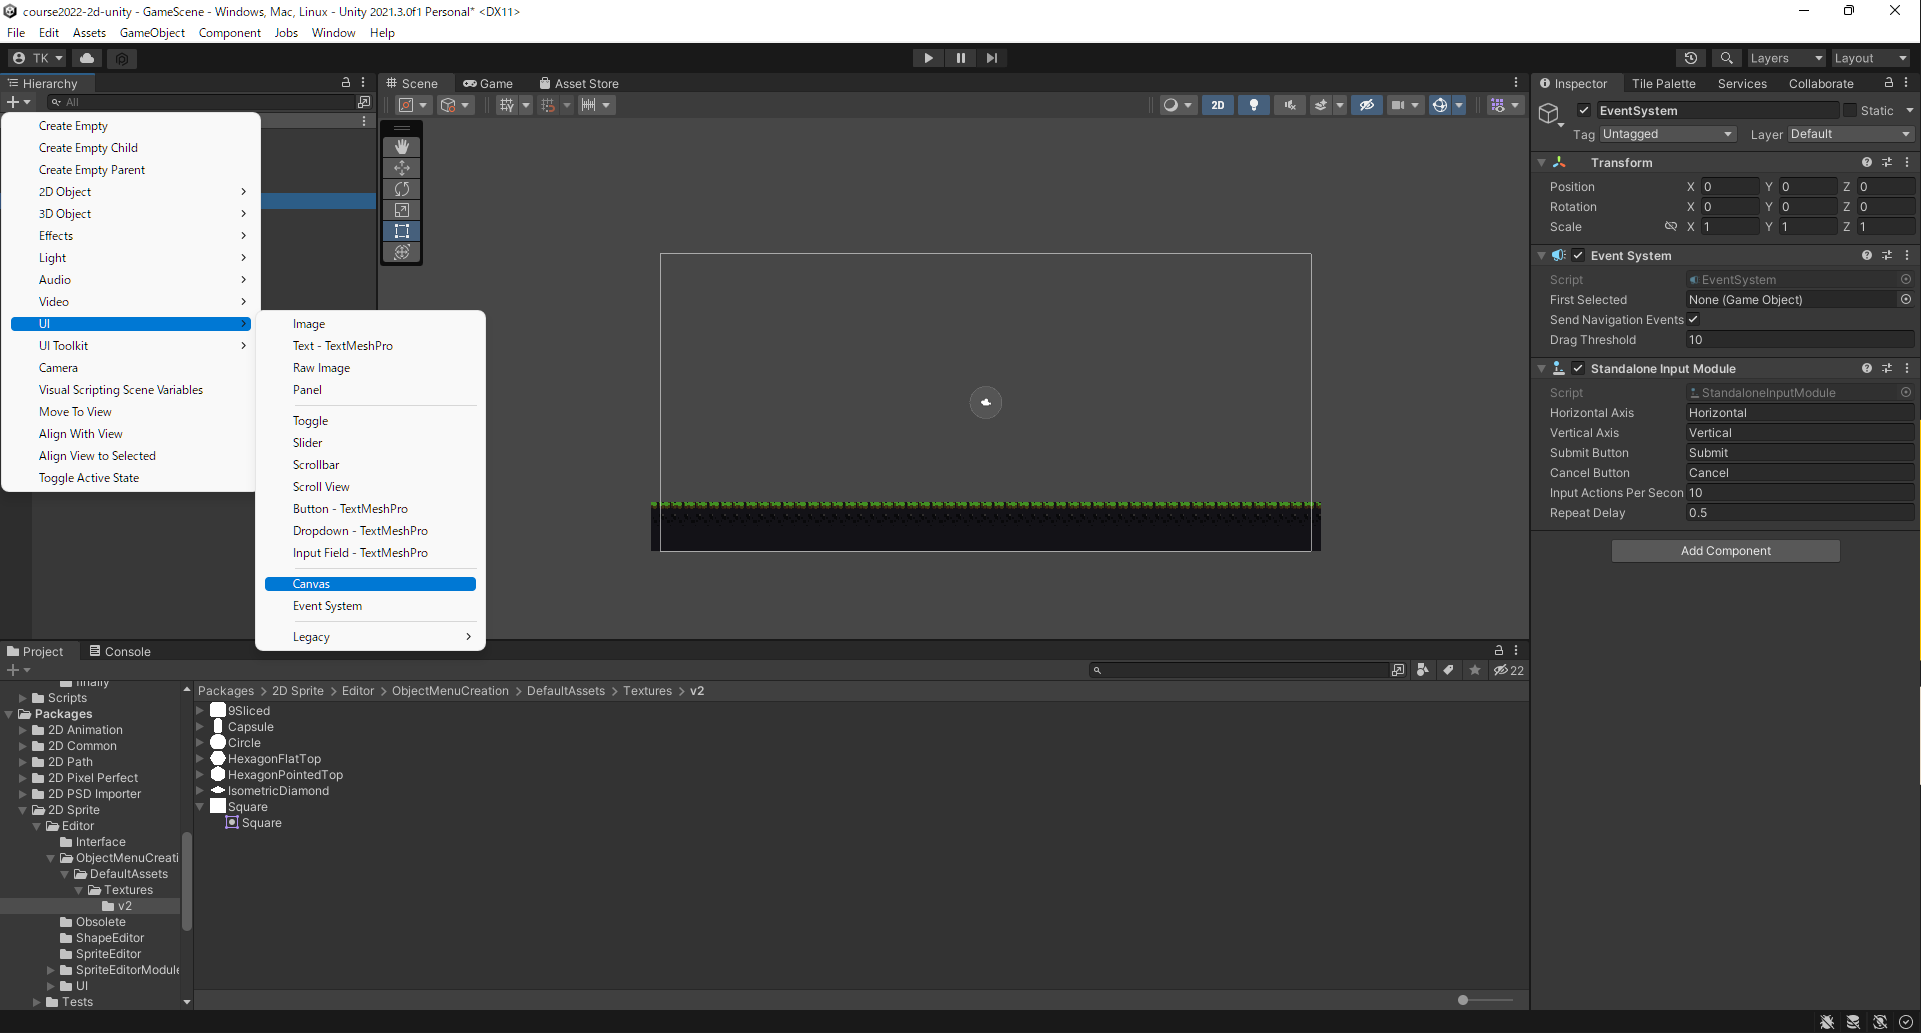Screen dimensions: 1921x1033
Task: Open the Legacy submenu
Action: pos(370,637)
